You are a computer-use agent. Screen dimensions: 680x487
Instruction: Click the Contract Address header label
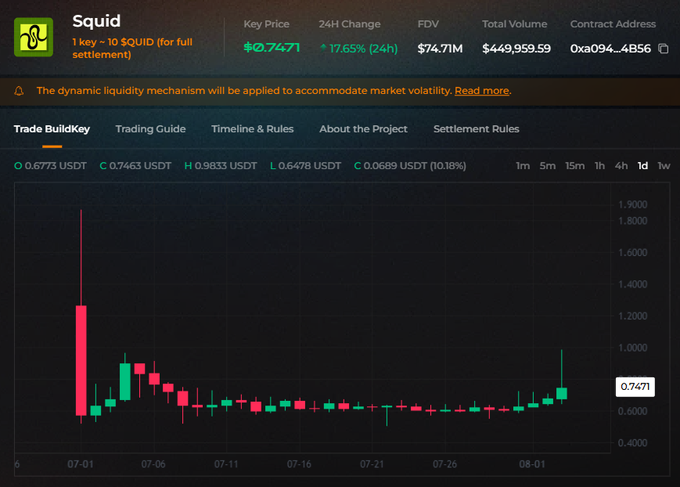coord(613,24)
